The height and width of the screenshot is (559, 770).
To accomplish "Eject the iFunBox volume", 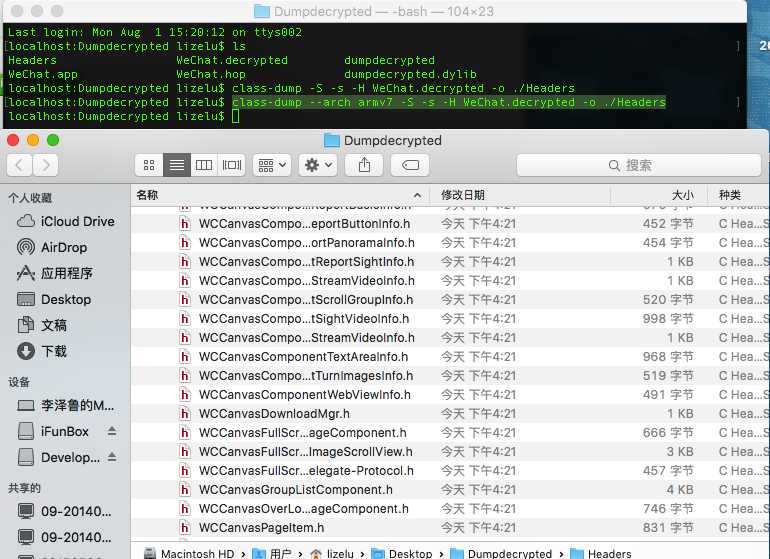I will [x=112, y=431].
